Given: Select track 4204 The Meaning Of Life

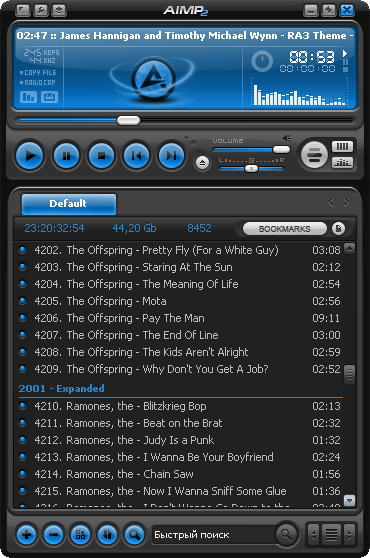Looking at the screenshot, I should pyautogui.click(x=180, y=284).
